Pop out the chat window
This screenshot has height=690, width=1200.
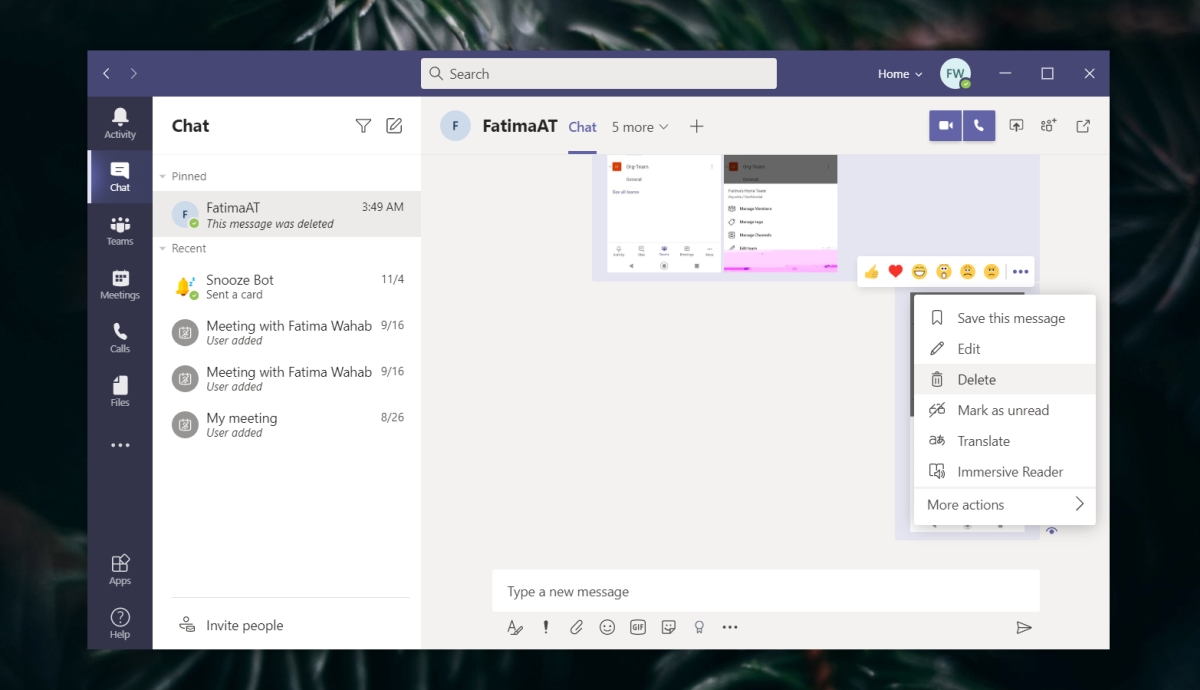pos(1083,126)
